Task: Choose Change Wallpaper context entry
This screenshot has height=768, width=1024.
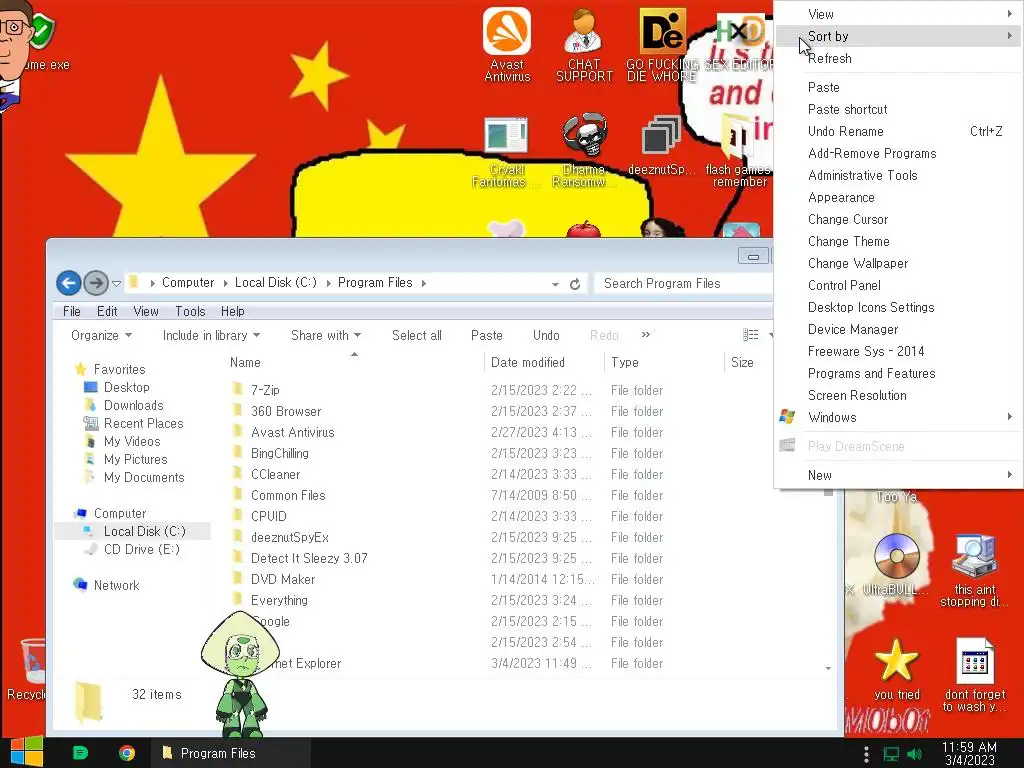Action: 898,263
